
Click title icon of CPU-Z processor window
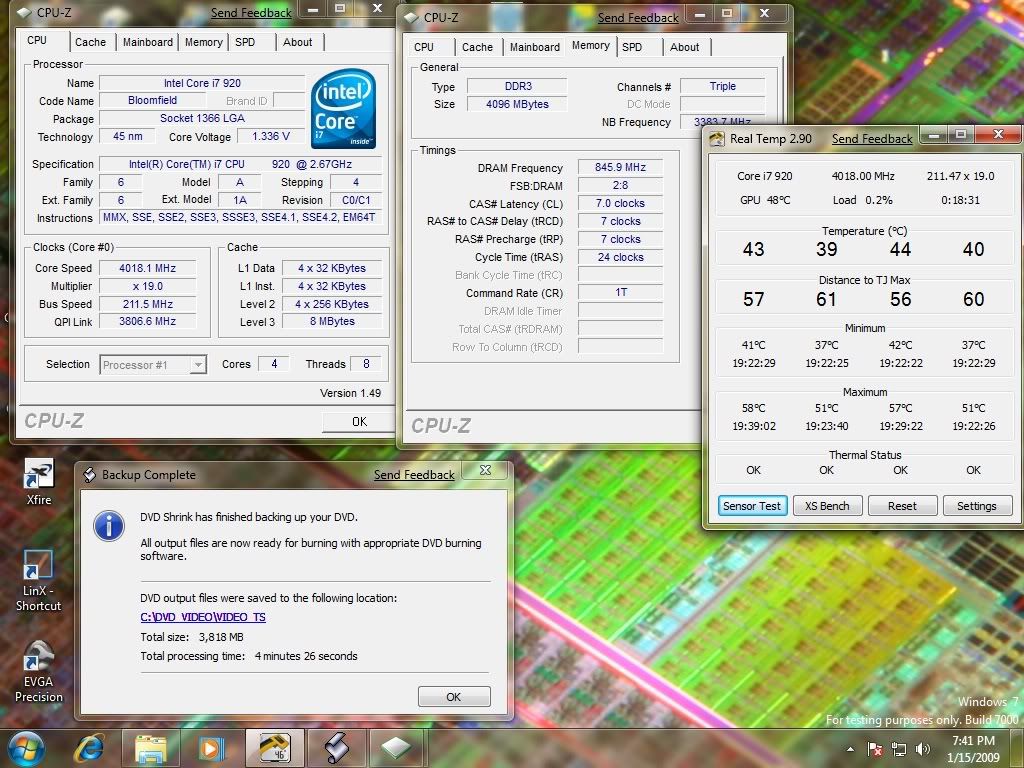[24, 12]
